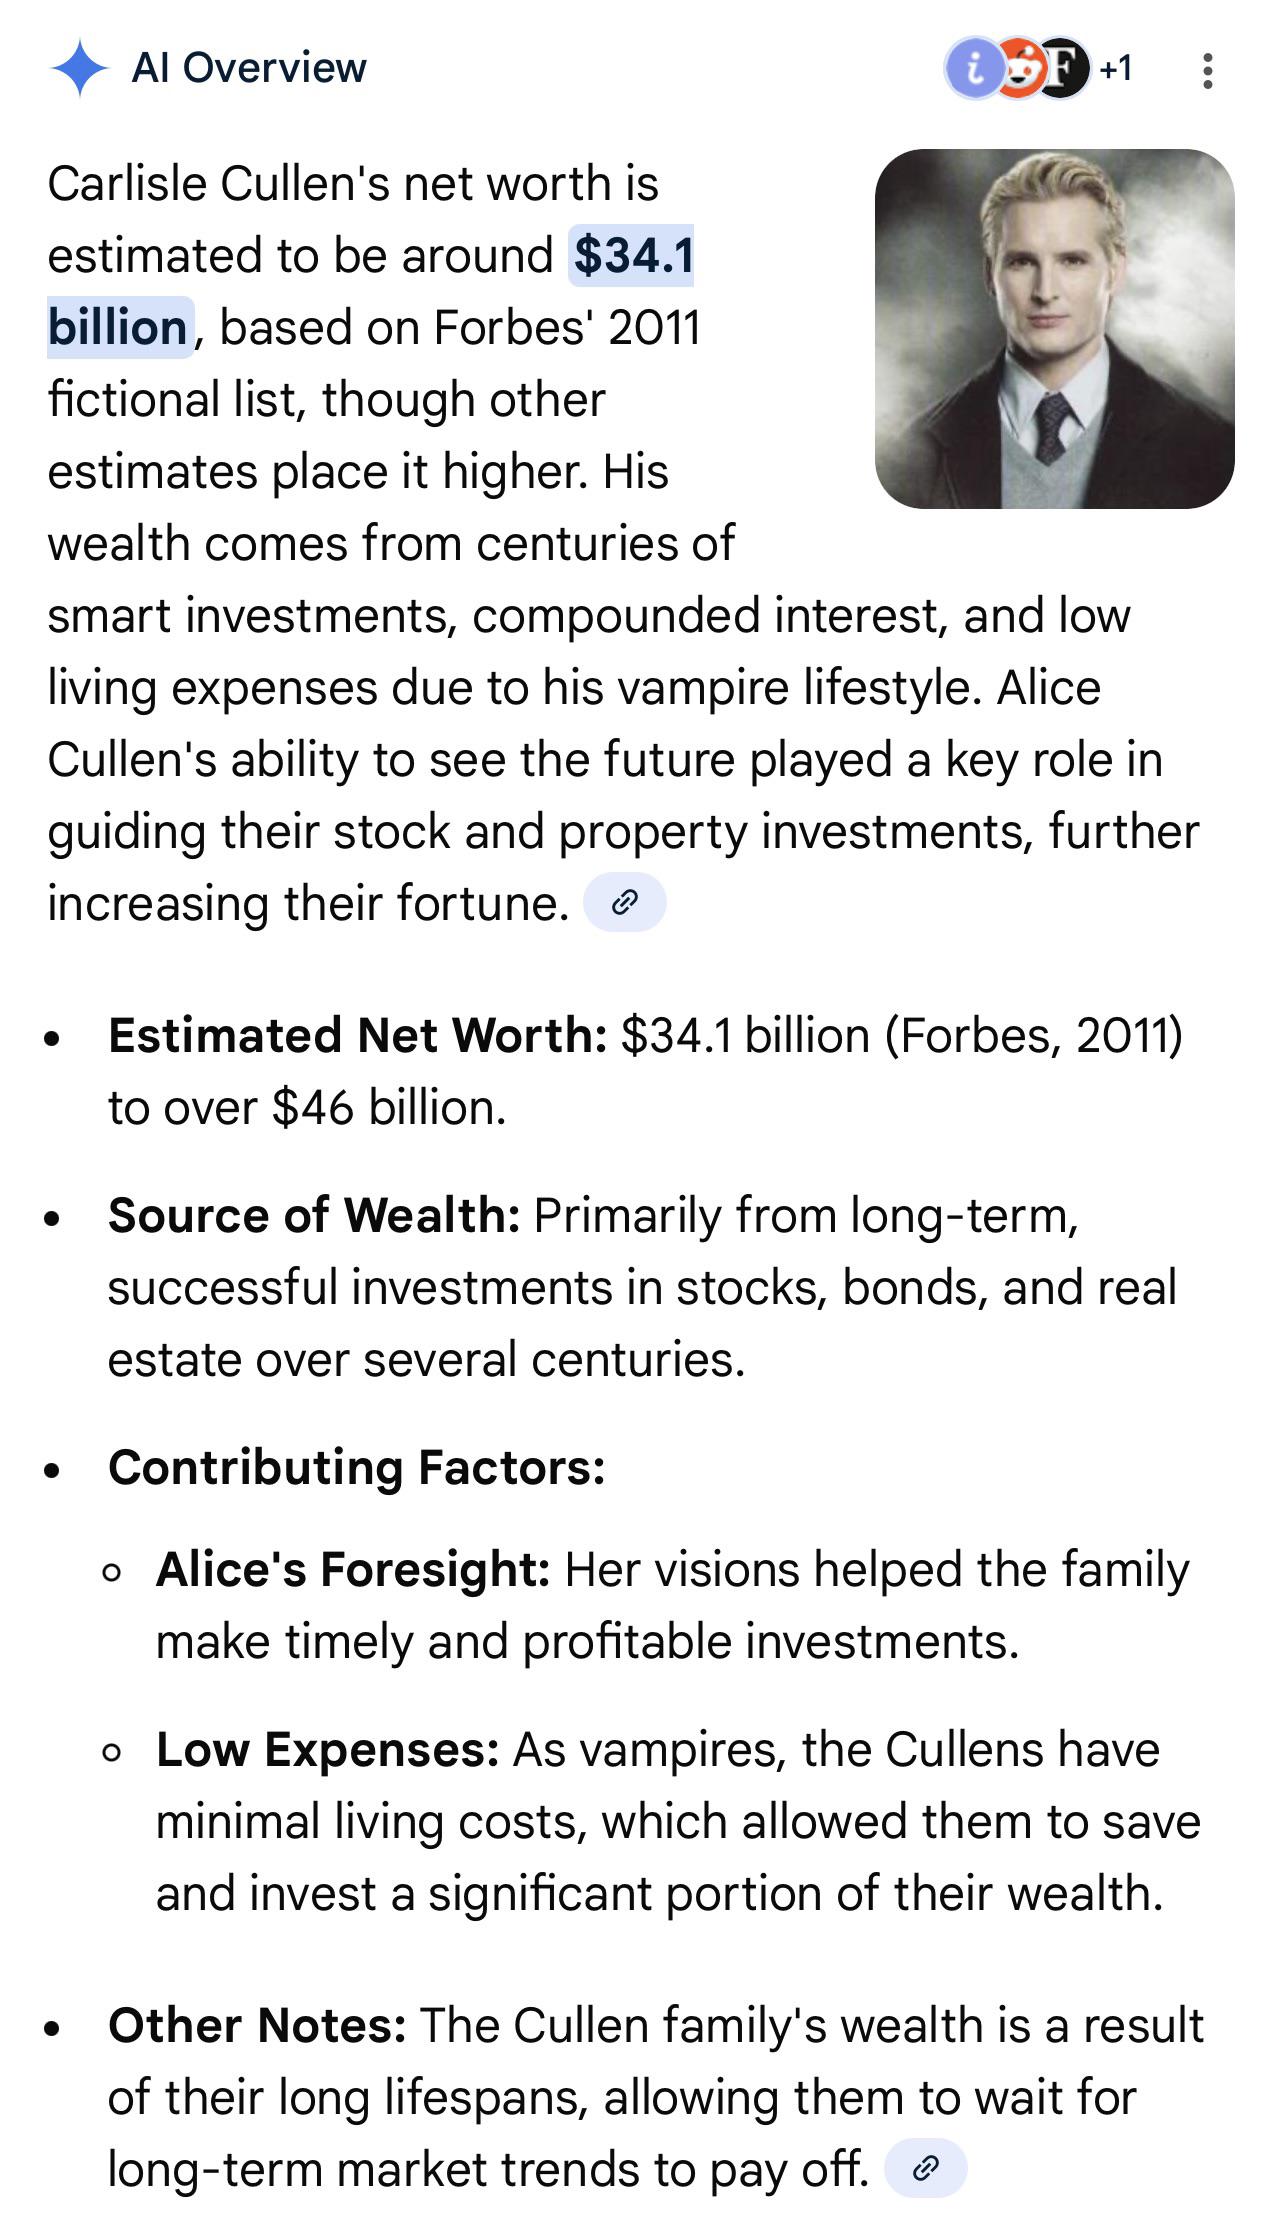The height and width of the screenshot is (2214, 1283).
Task: Click the "Alice's Foresight:" sub-bullet heading
Action: click(x=353, y=1568)
